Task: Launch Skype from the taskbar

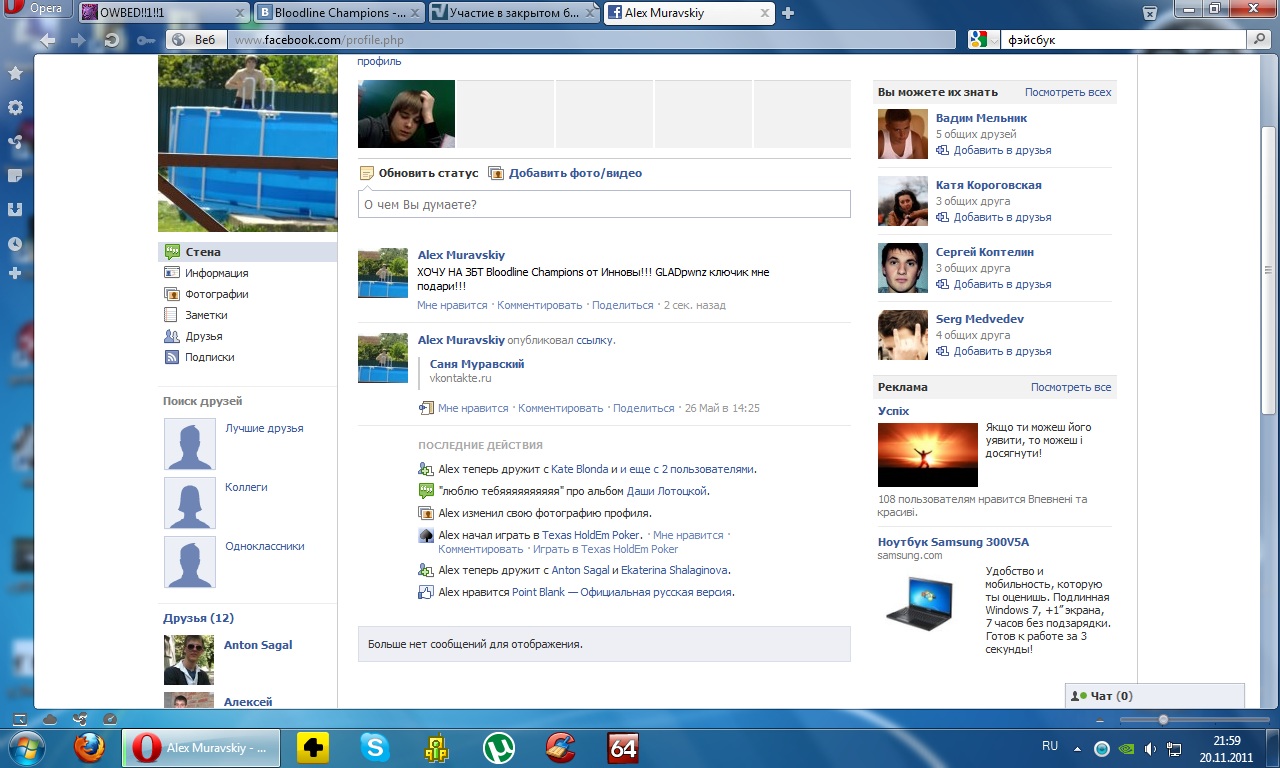Action: [375, 747]
